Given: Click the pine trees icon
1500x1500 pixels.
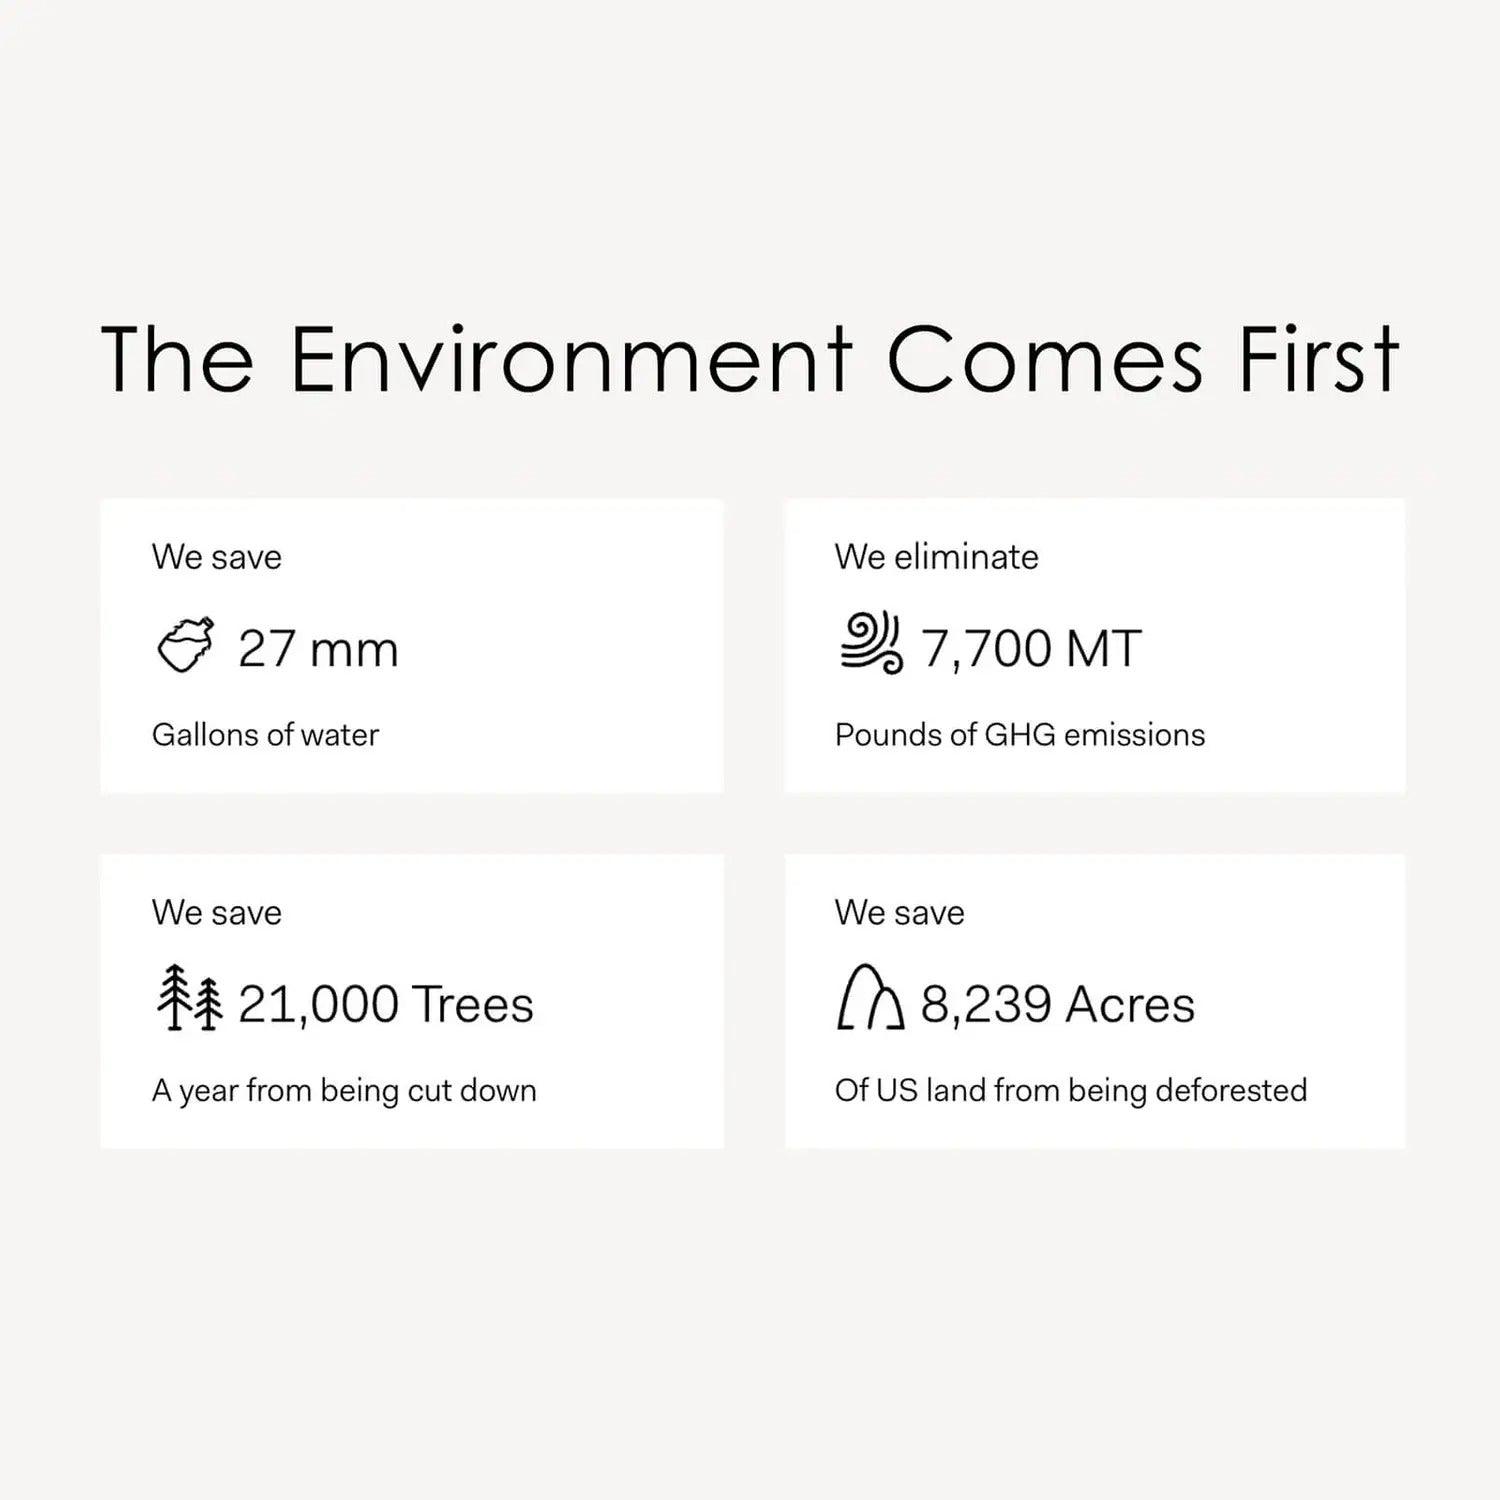Looking at the screenshot, I should 190,998.
